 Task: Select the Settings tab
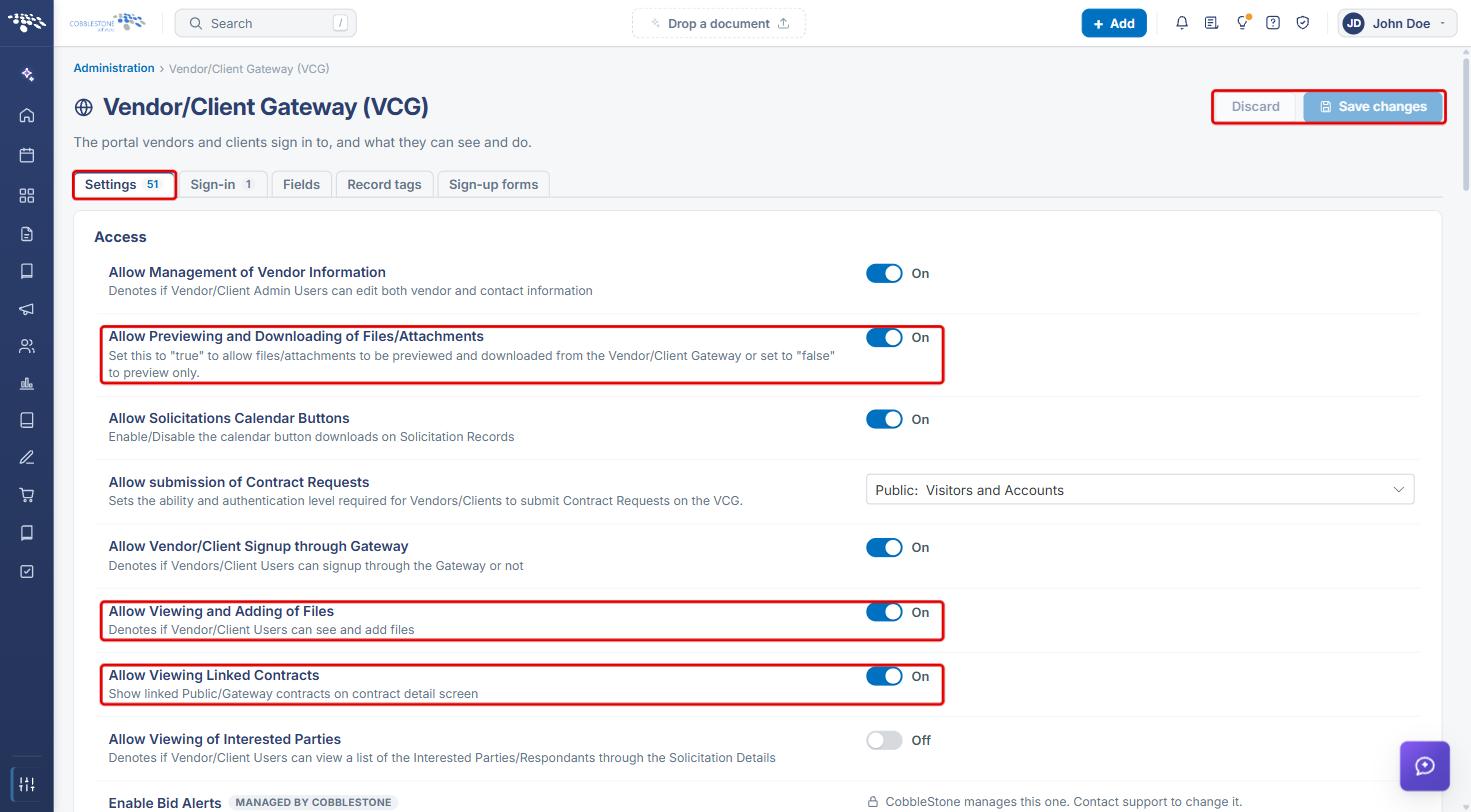click(125, 184)
